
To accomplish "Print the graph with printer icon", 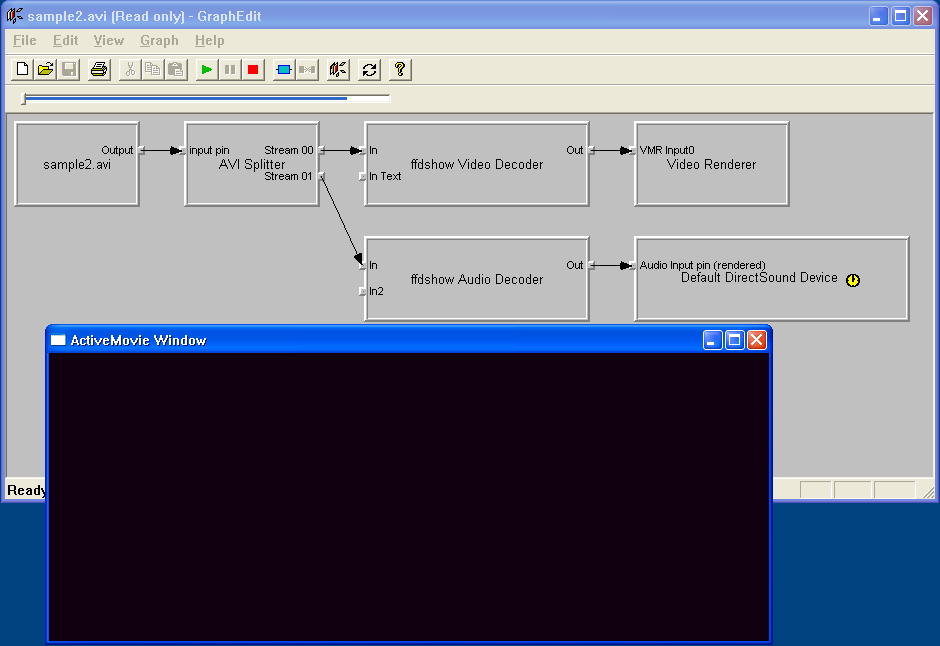I will [x=99, y=70].
